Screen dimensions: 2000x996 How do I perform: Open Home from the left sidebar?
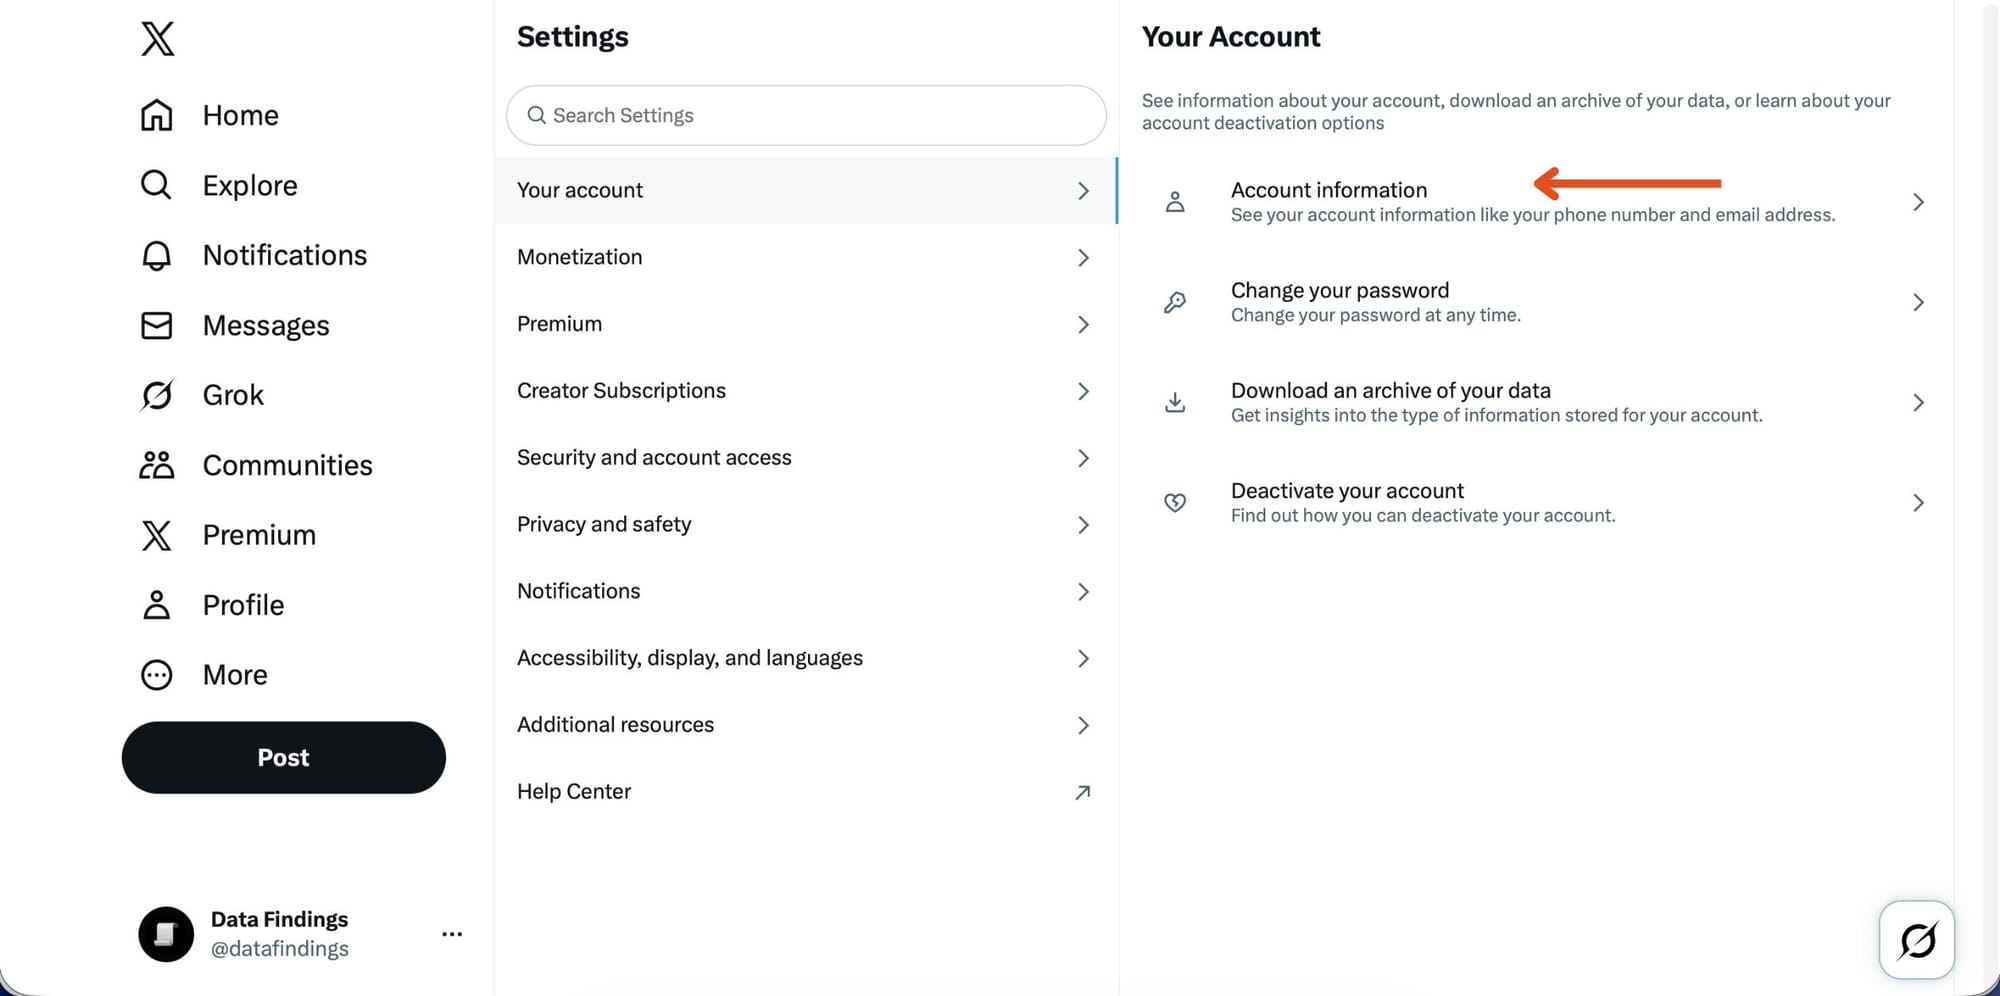click(x=156, y=115)
